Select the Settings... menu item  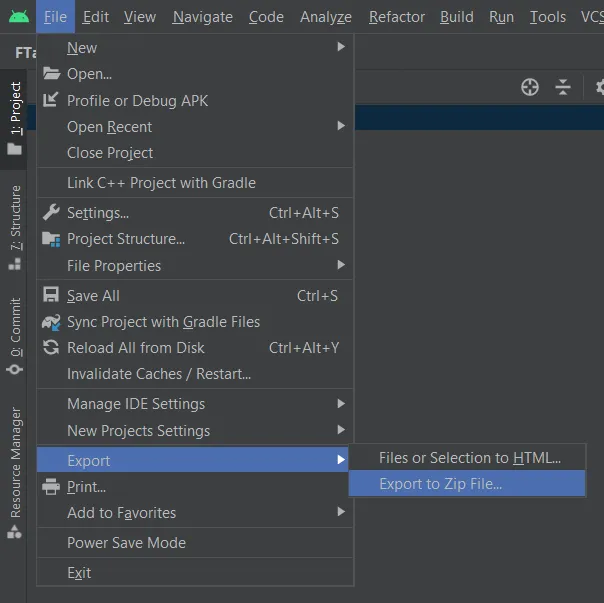(x=195, y=213)
